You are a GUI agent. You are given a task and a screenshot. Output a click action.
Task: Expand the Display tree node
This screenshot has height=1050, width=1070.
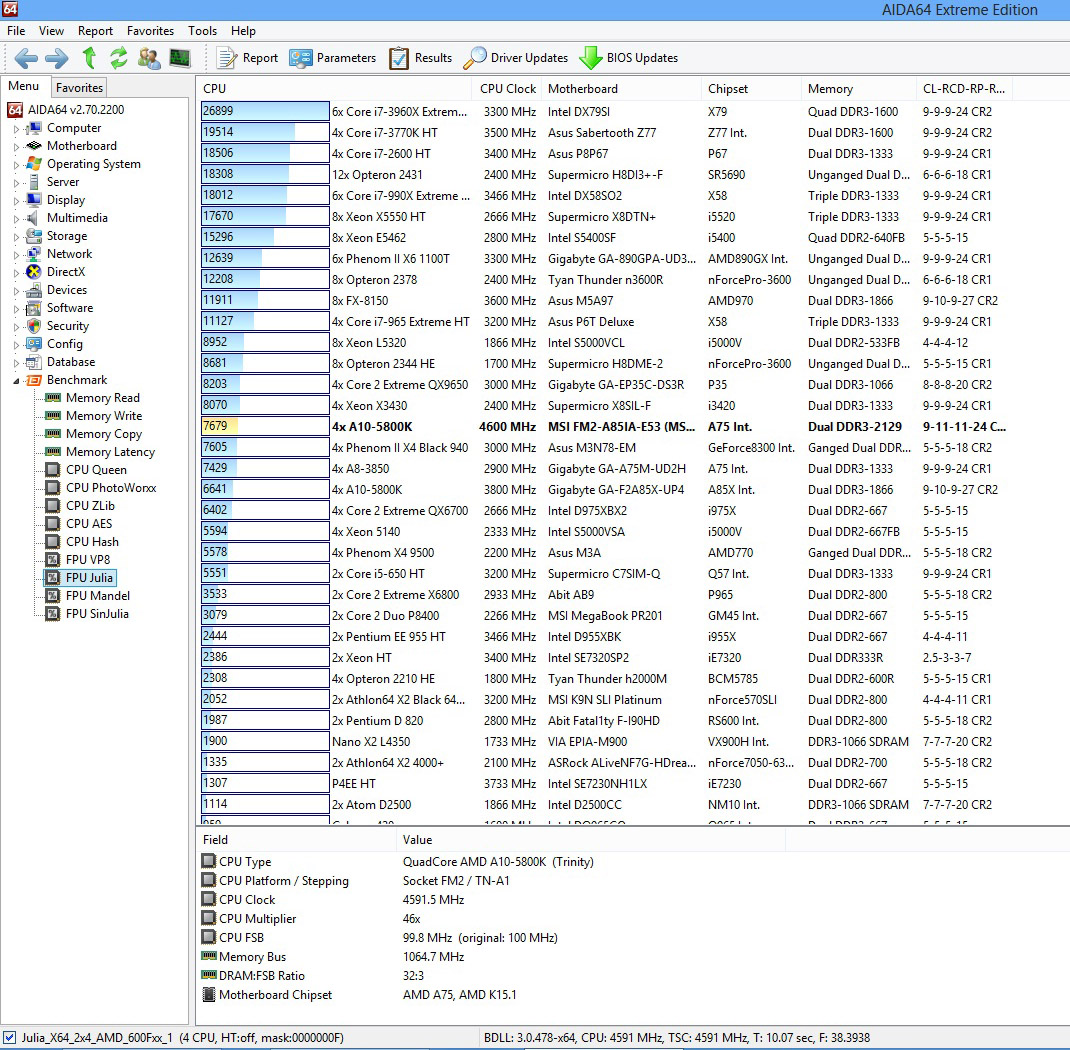point(16,201)
